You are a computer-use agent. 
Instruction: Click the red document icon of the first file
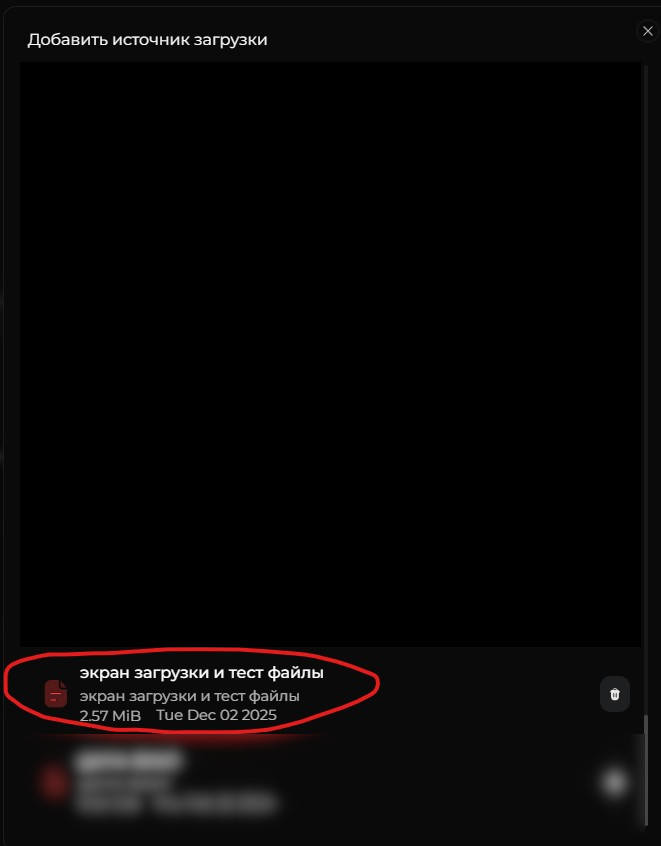tap(56, 693)
